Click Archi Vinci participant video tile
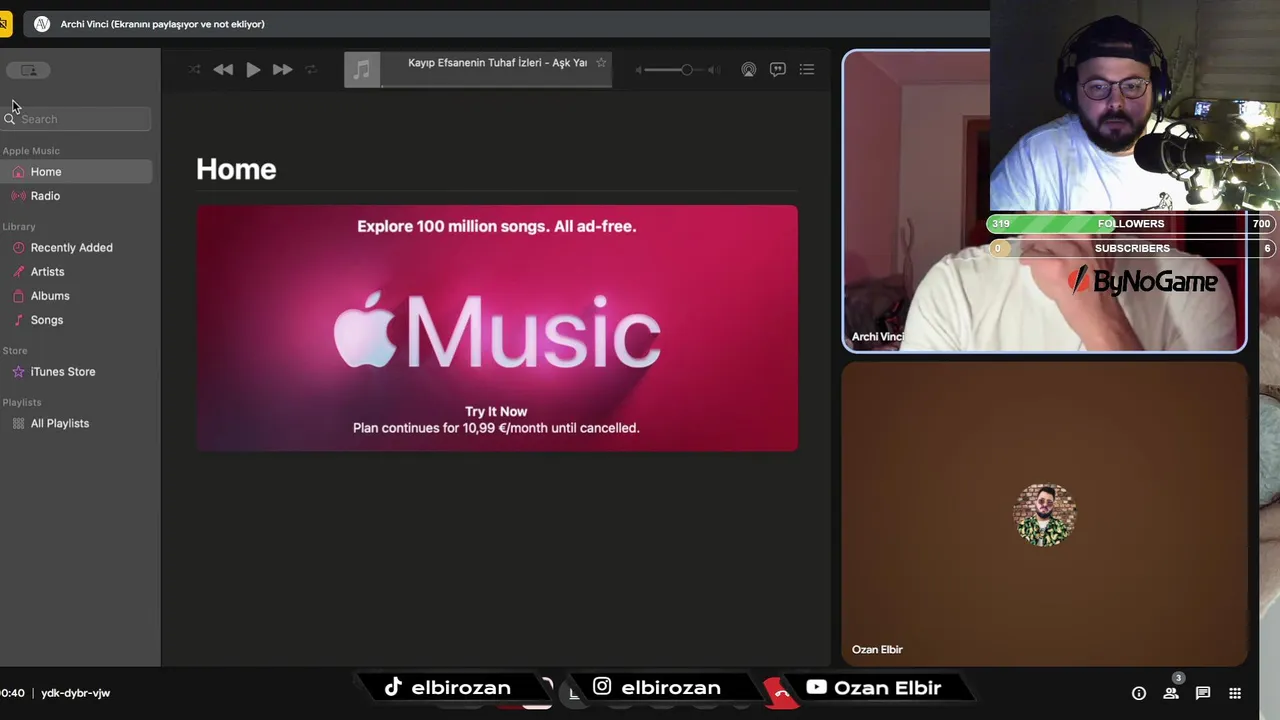1280x720 pixels. tap(1044, 201)
